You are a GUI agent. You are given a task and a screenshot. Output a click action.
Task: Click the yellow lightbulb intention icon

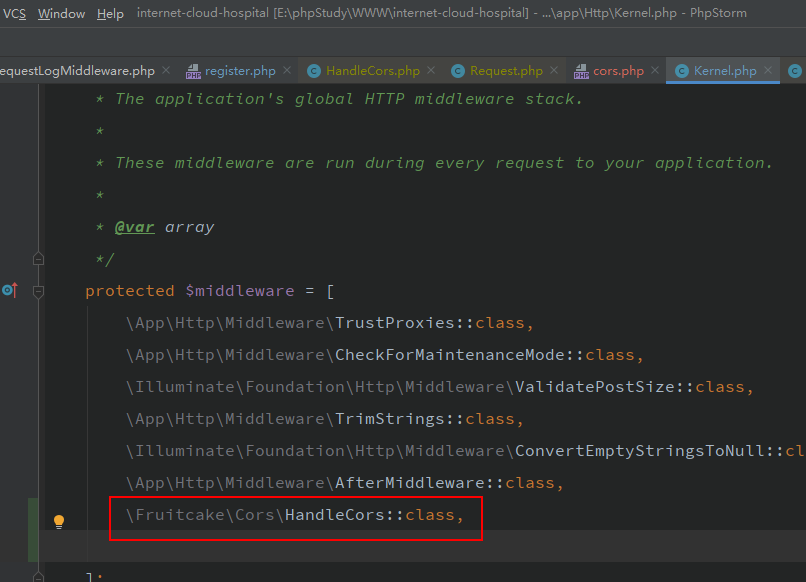pos(59,521)
